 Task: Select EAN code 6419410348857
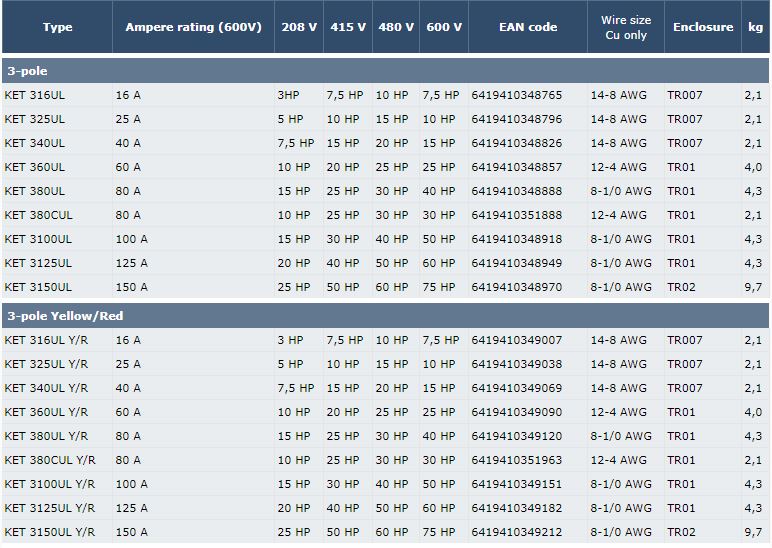516,167
